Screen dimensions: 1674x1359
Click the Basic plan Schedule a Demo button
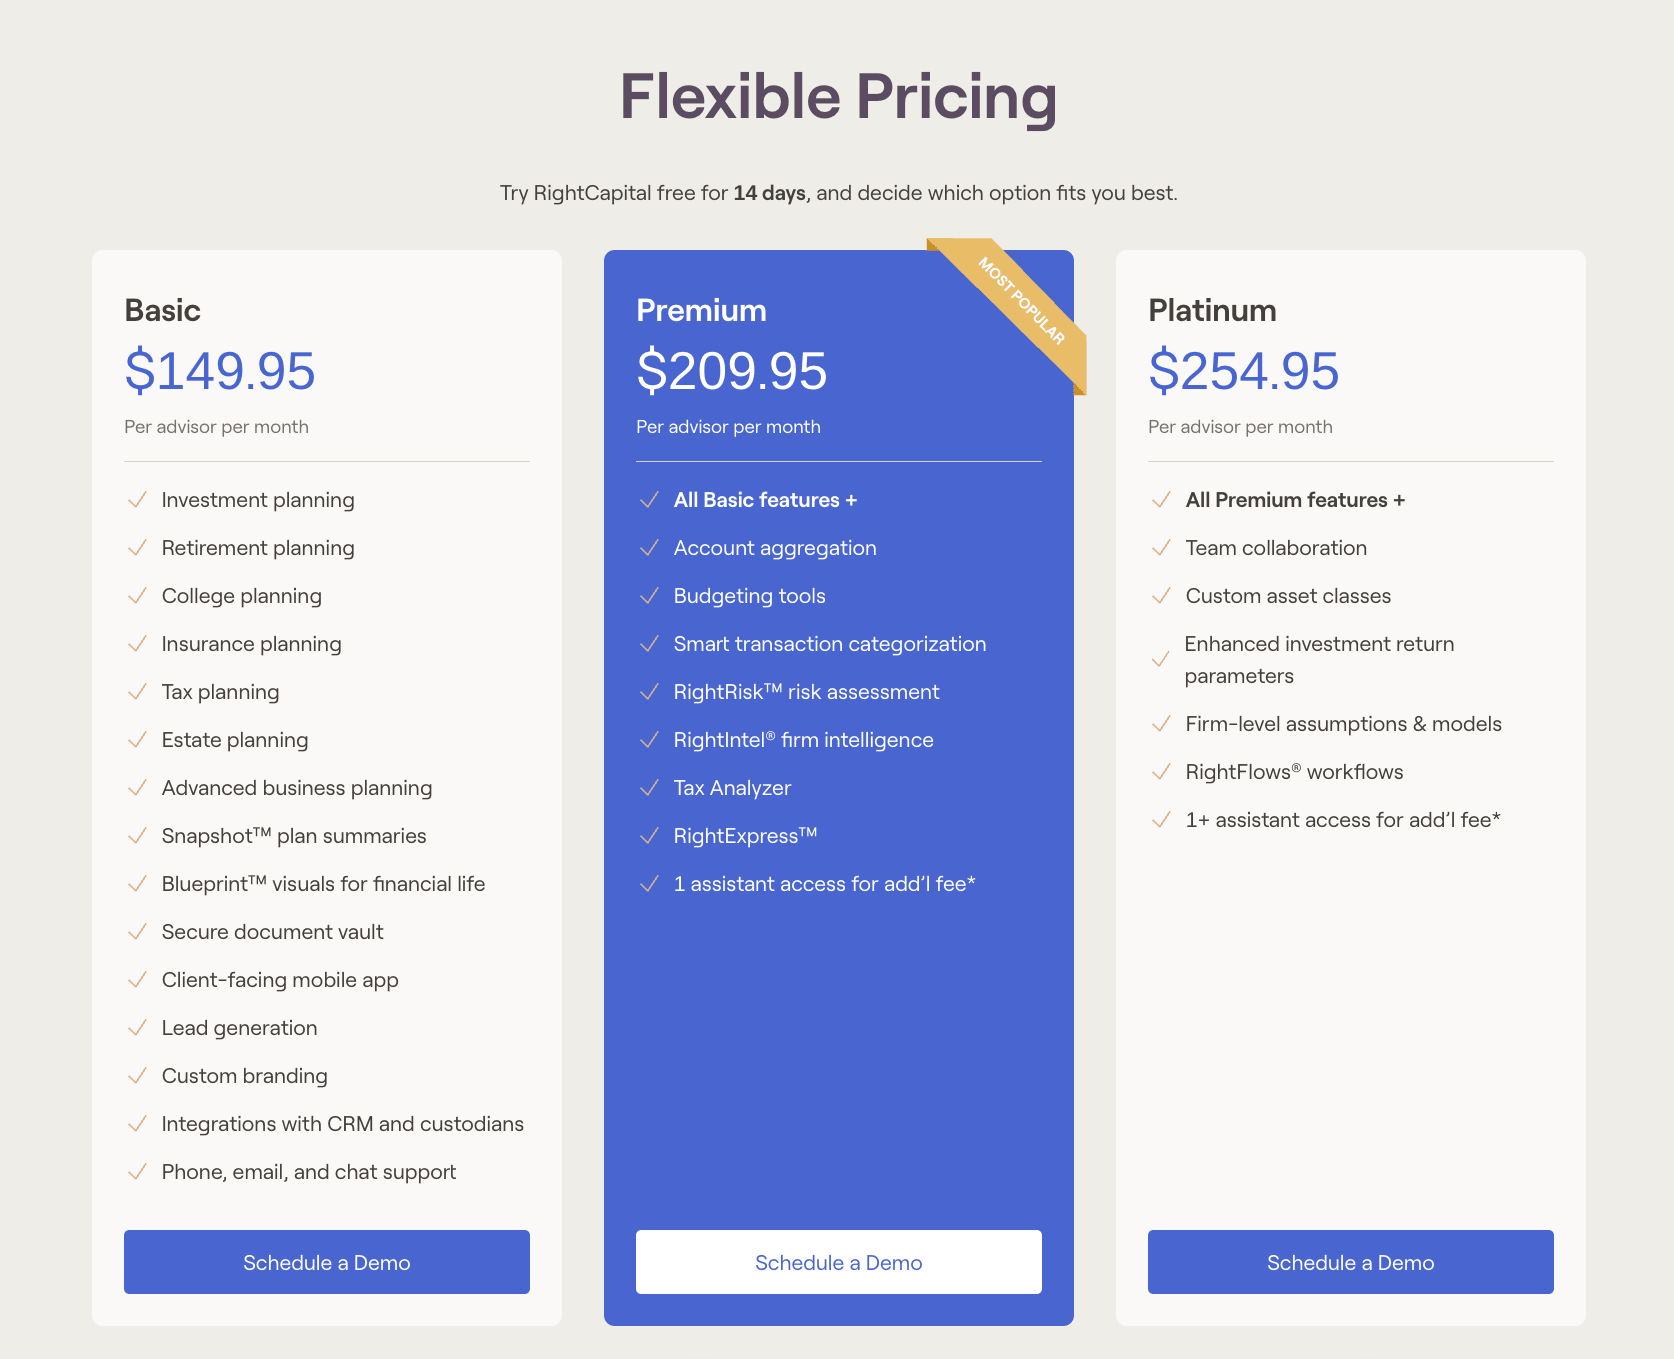click(x=326, y=1262)
